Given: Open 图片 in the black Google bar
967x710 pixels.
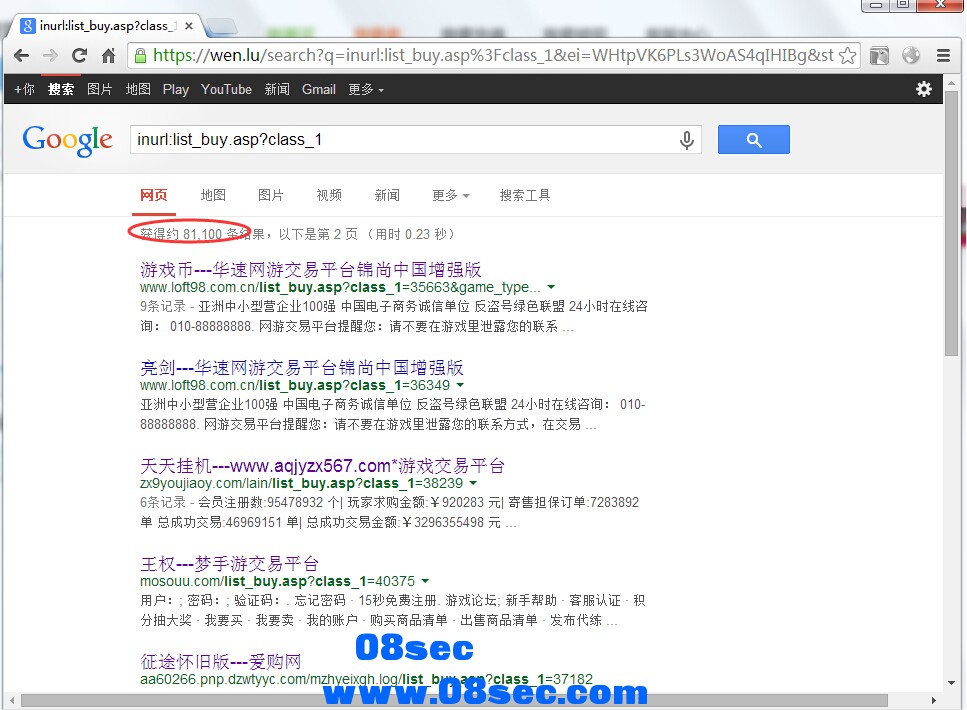Looking at the screenshot, I should point(99,89).
